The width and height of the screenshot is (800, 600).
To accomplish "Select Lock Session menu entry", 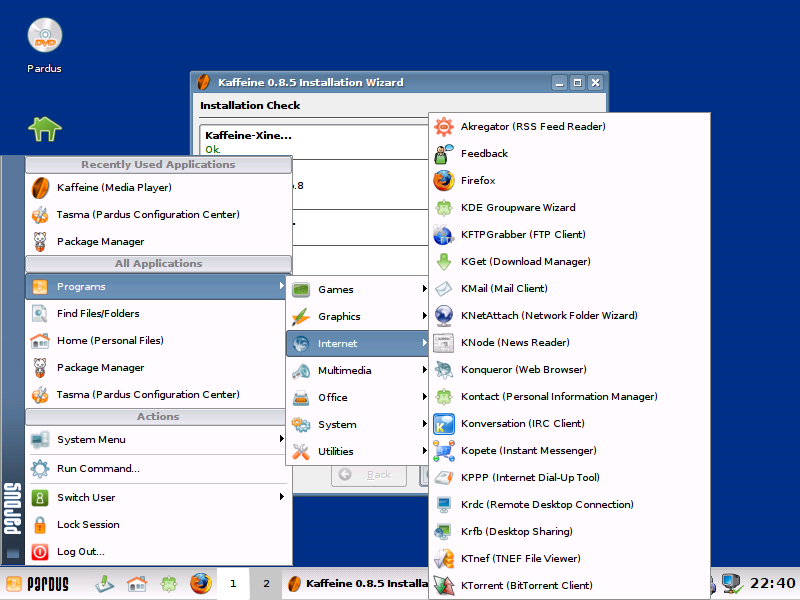I will tap(159, 524).
